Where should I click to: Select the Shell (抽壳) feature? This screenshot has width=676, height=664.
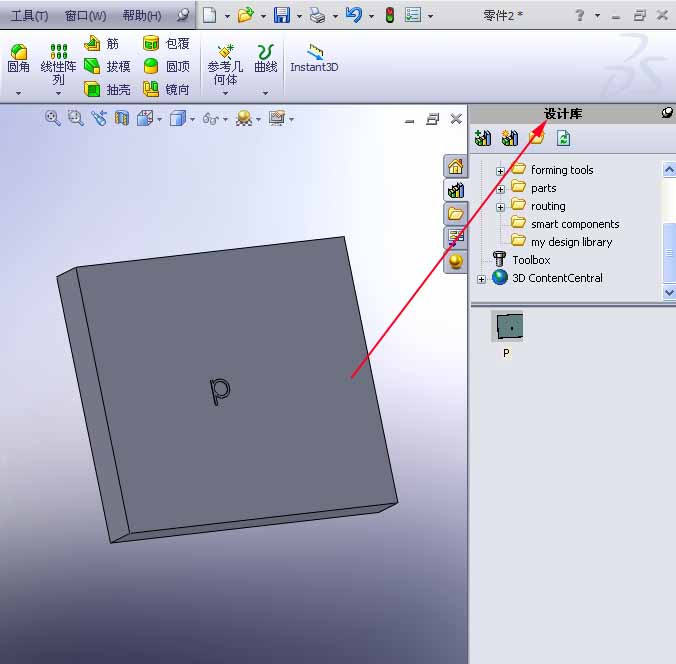(106, 89)
